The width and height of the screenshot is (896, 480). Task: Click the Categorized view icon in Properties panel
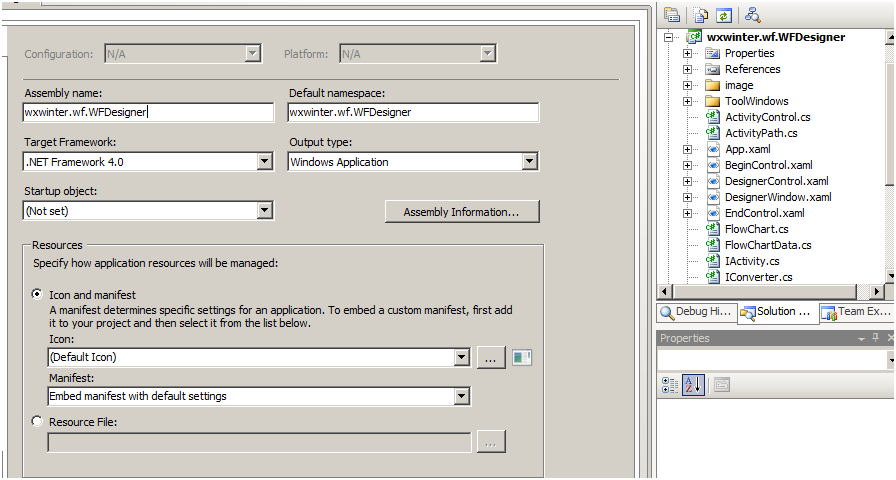click(x=670, y=385)
